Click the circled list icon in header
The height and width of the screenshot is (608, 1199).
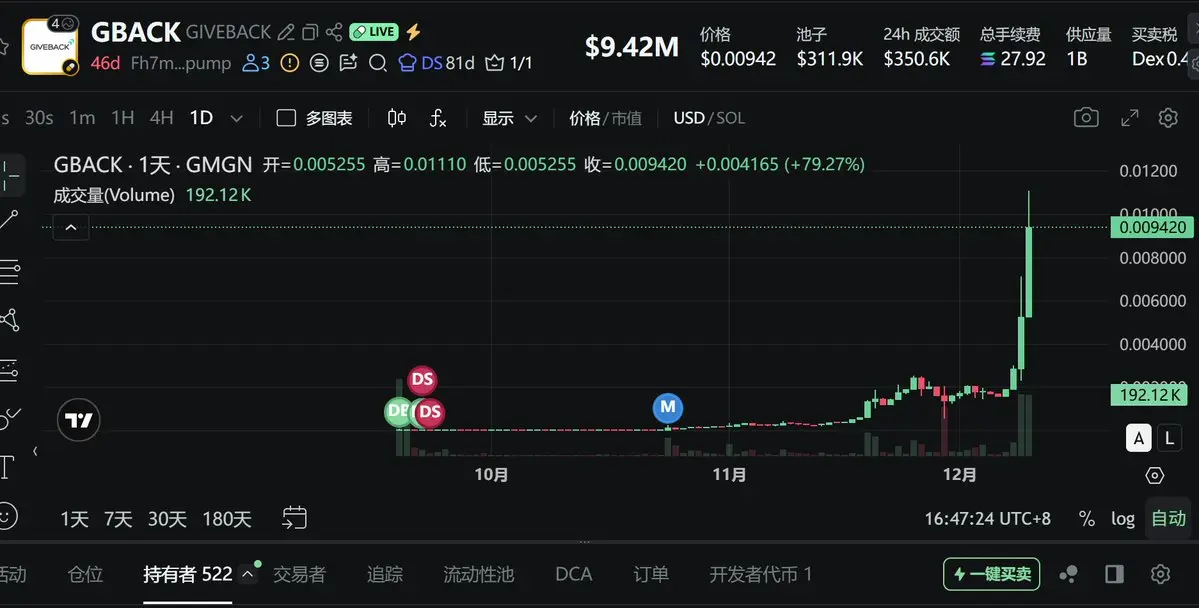pyautogui.click(x=319, y=63)
